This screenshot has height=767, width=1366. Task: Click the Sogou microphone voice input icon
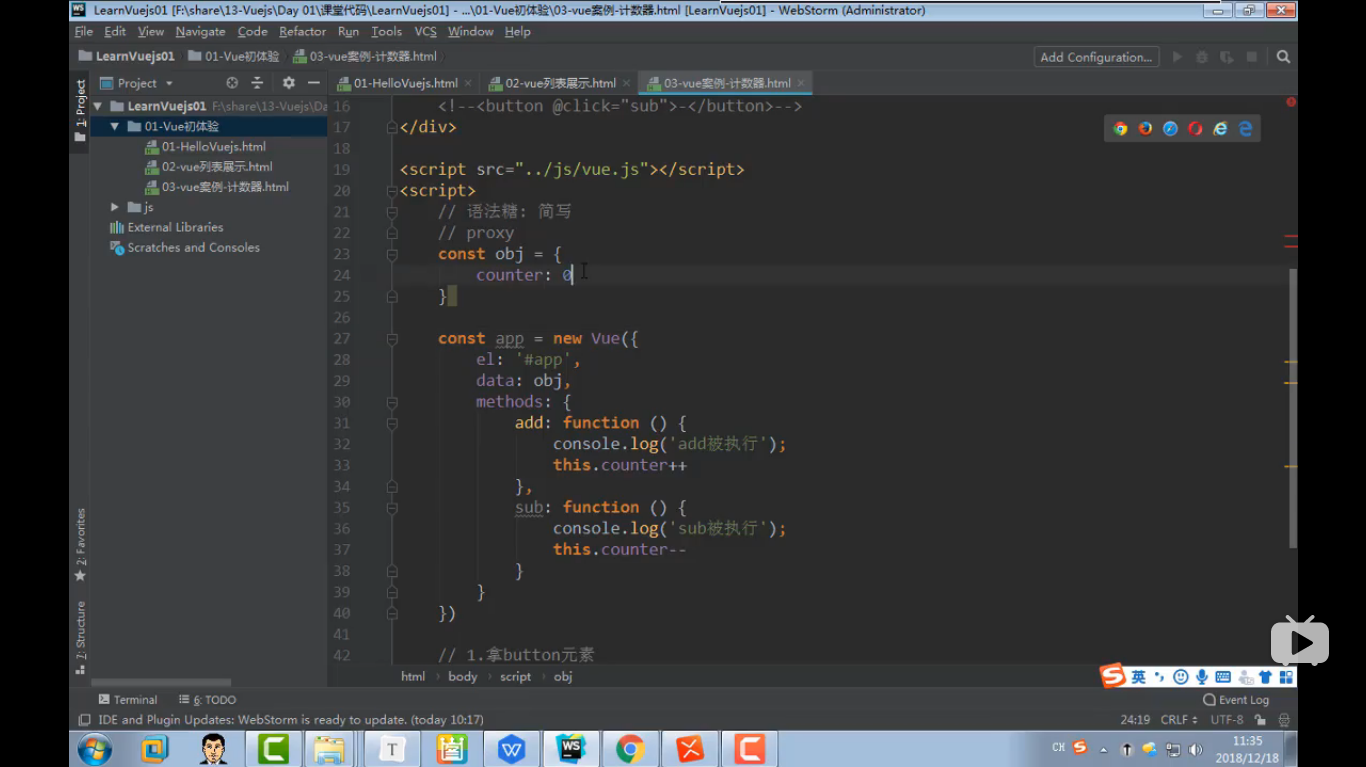point(1201,677)
